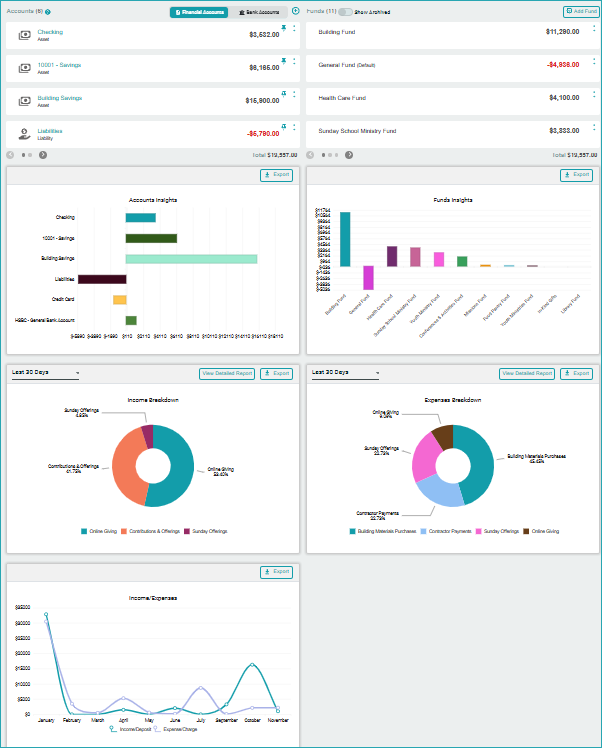Open Last 30 Days dropdown for Income Breakdown
This screenshot has width=602, height=748.
46,373
